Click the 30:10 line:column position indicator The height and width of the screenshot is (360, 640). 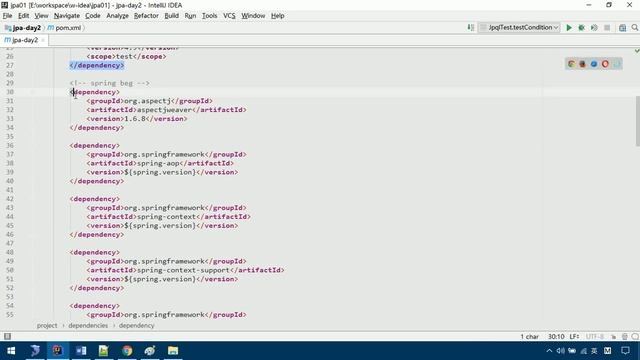(x=556, y=337)
